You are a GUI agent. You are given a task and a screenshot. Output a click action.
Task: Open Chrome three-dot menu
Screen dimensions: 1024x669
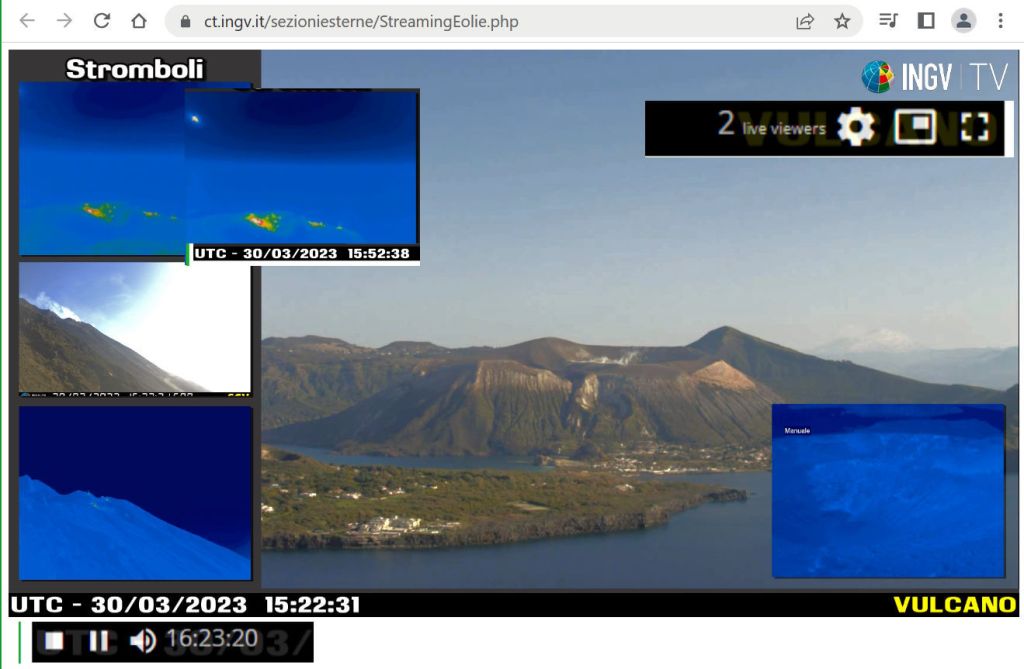point(1000,21)
